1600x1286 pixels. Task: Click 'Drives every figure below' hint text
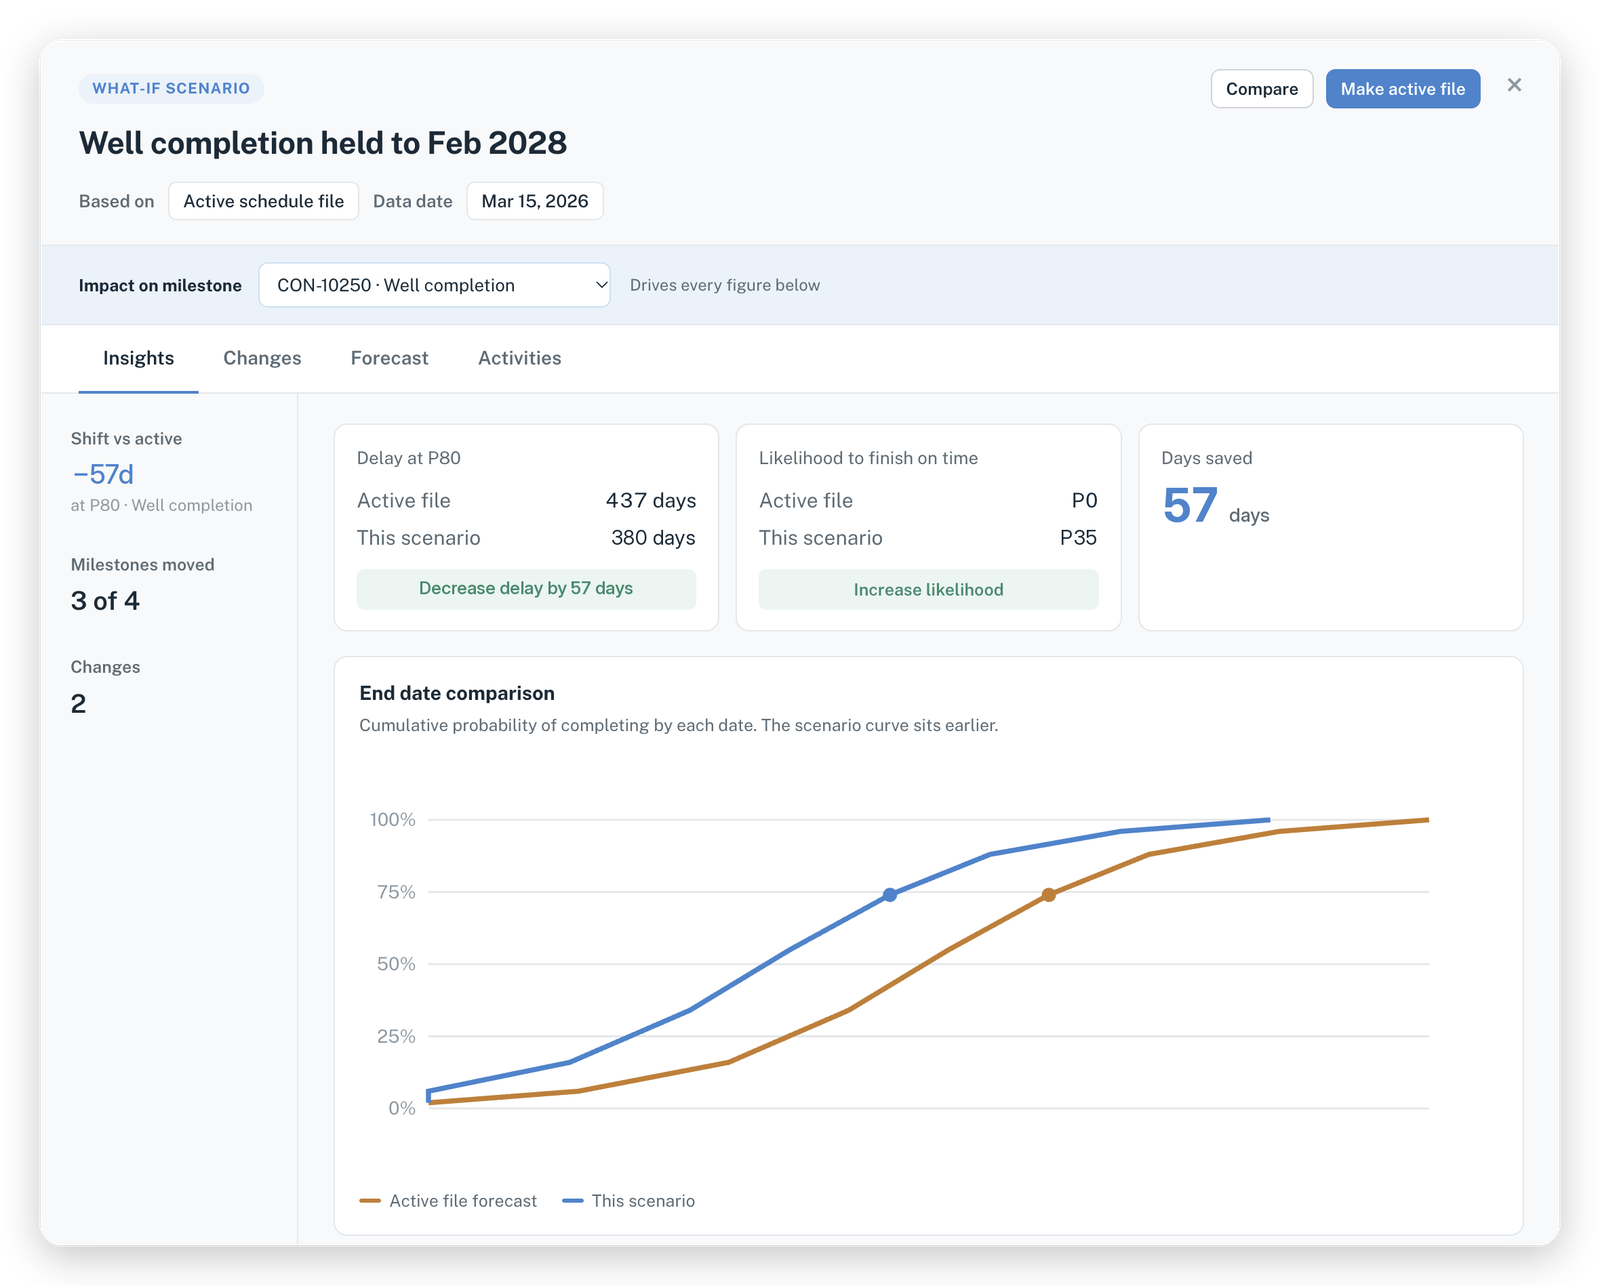click(x=725, y=285)
